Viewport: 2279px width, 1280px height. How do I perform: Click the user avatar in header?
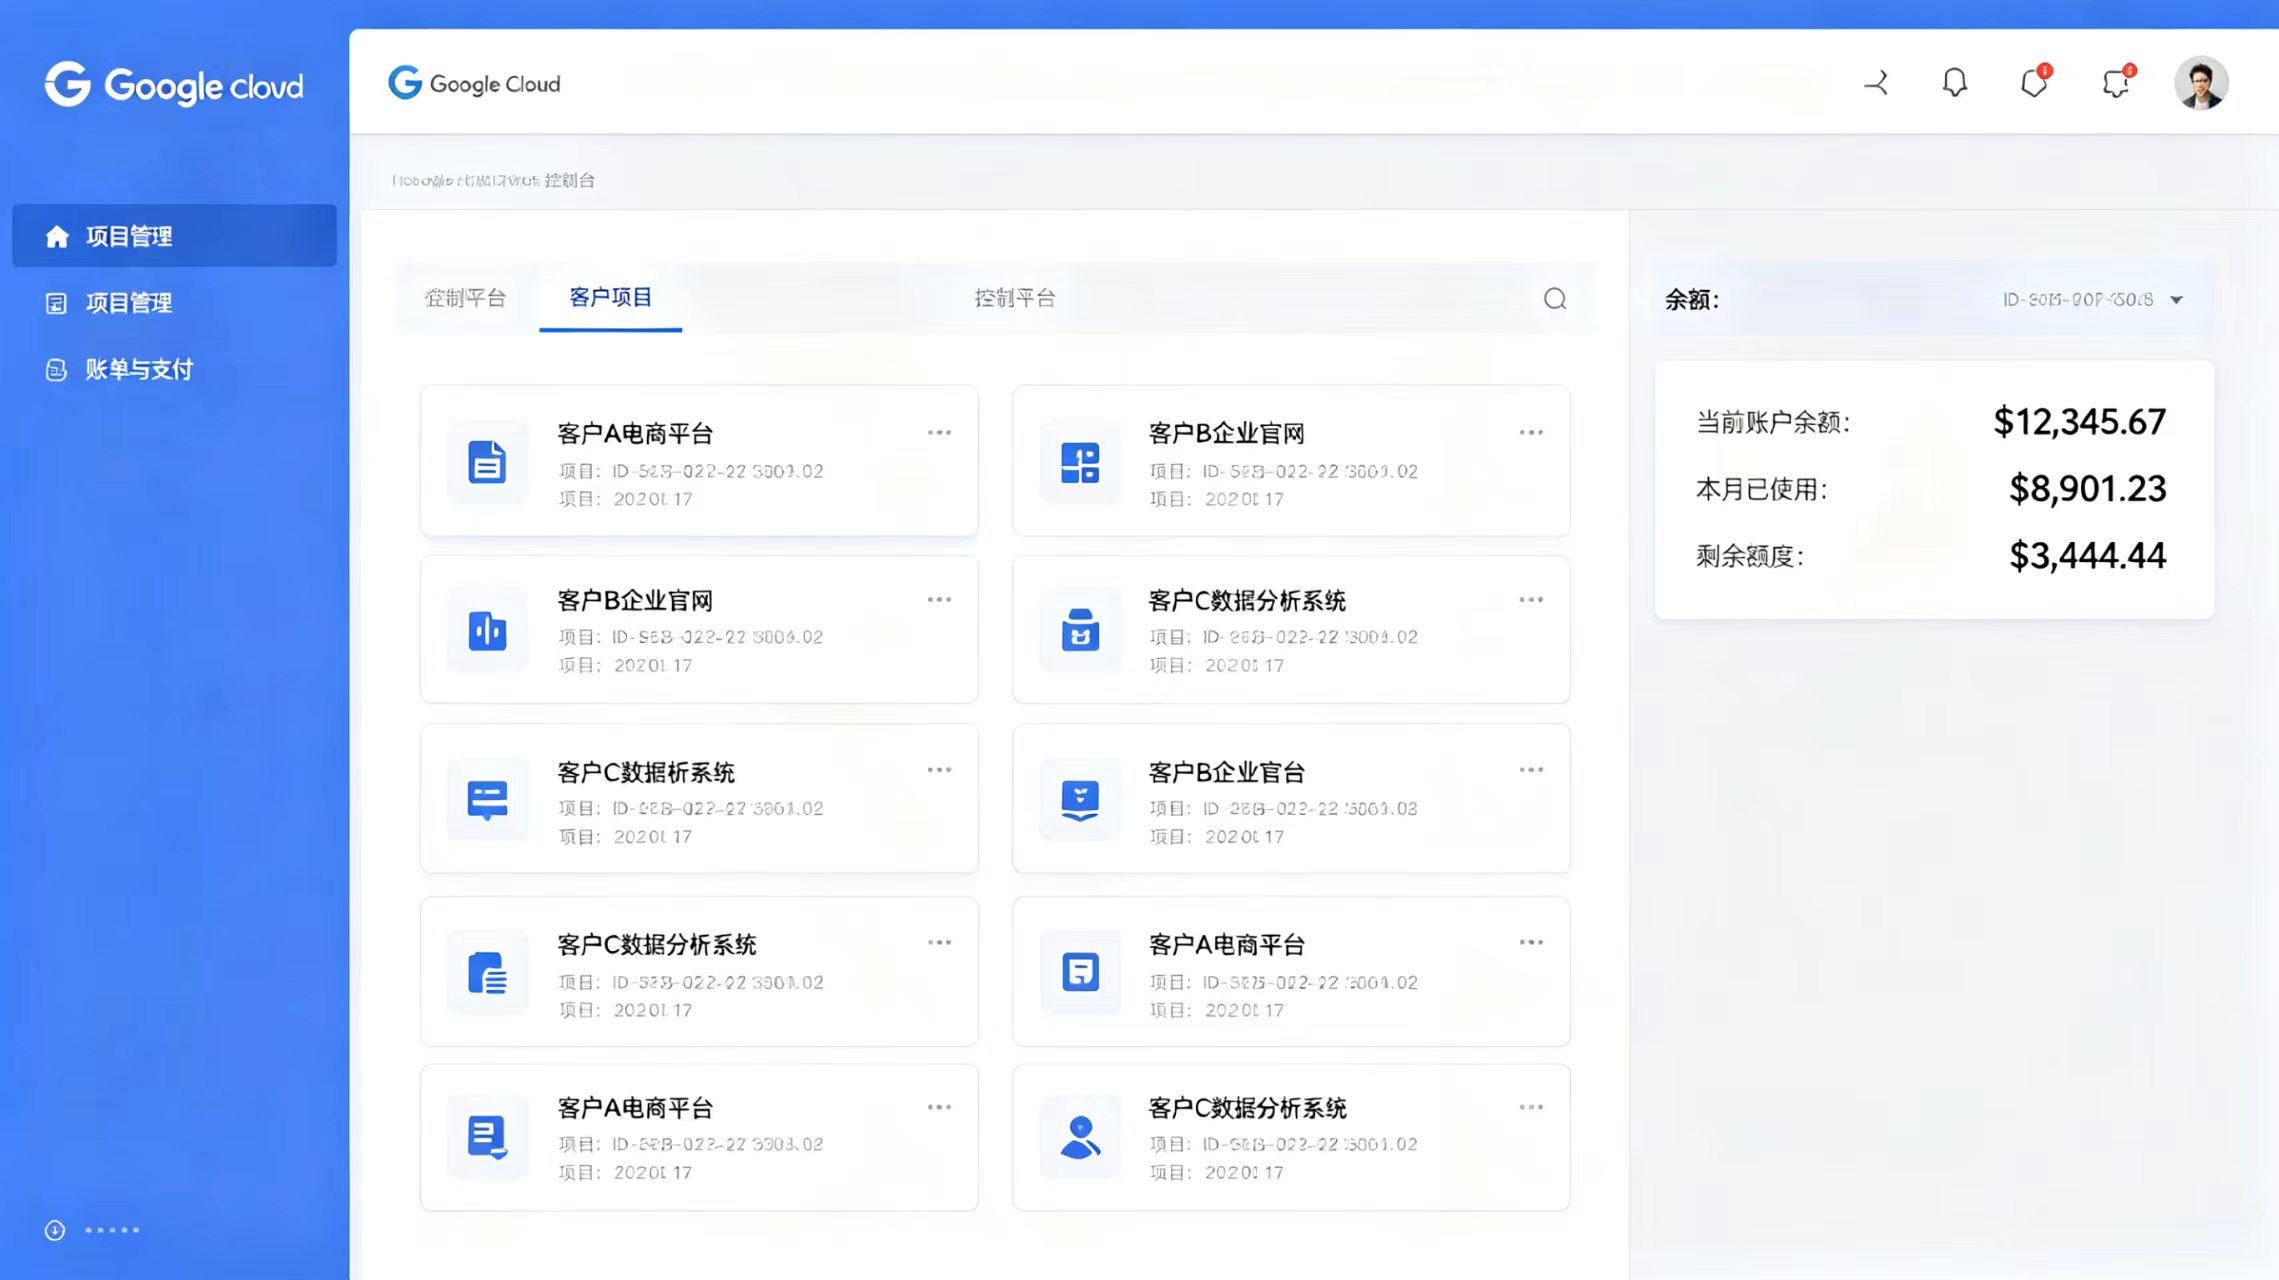tap(2200, 82)
